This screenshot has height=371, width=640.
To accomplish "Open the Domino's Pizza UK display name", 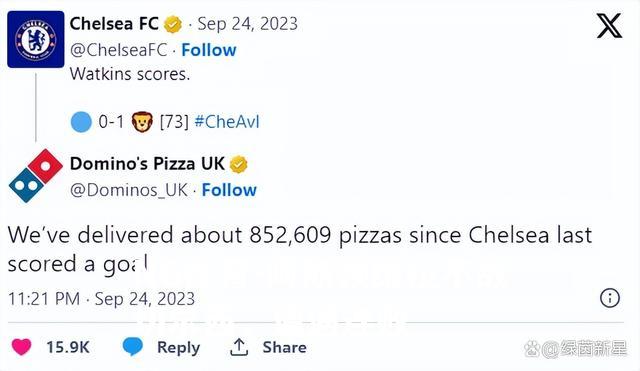I will point(147,164).
